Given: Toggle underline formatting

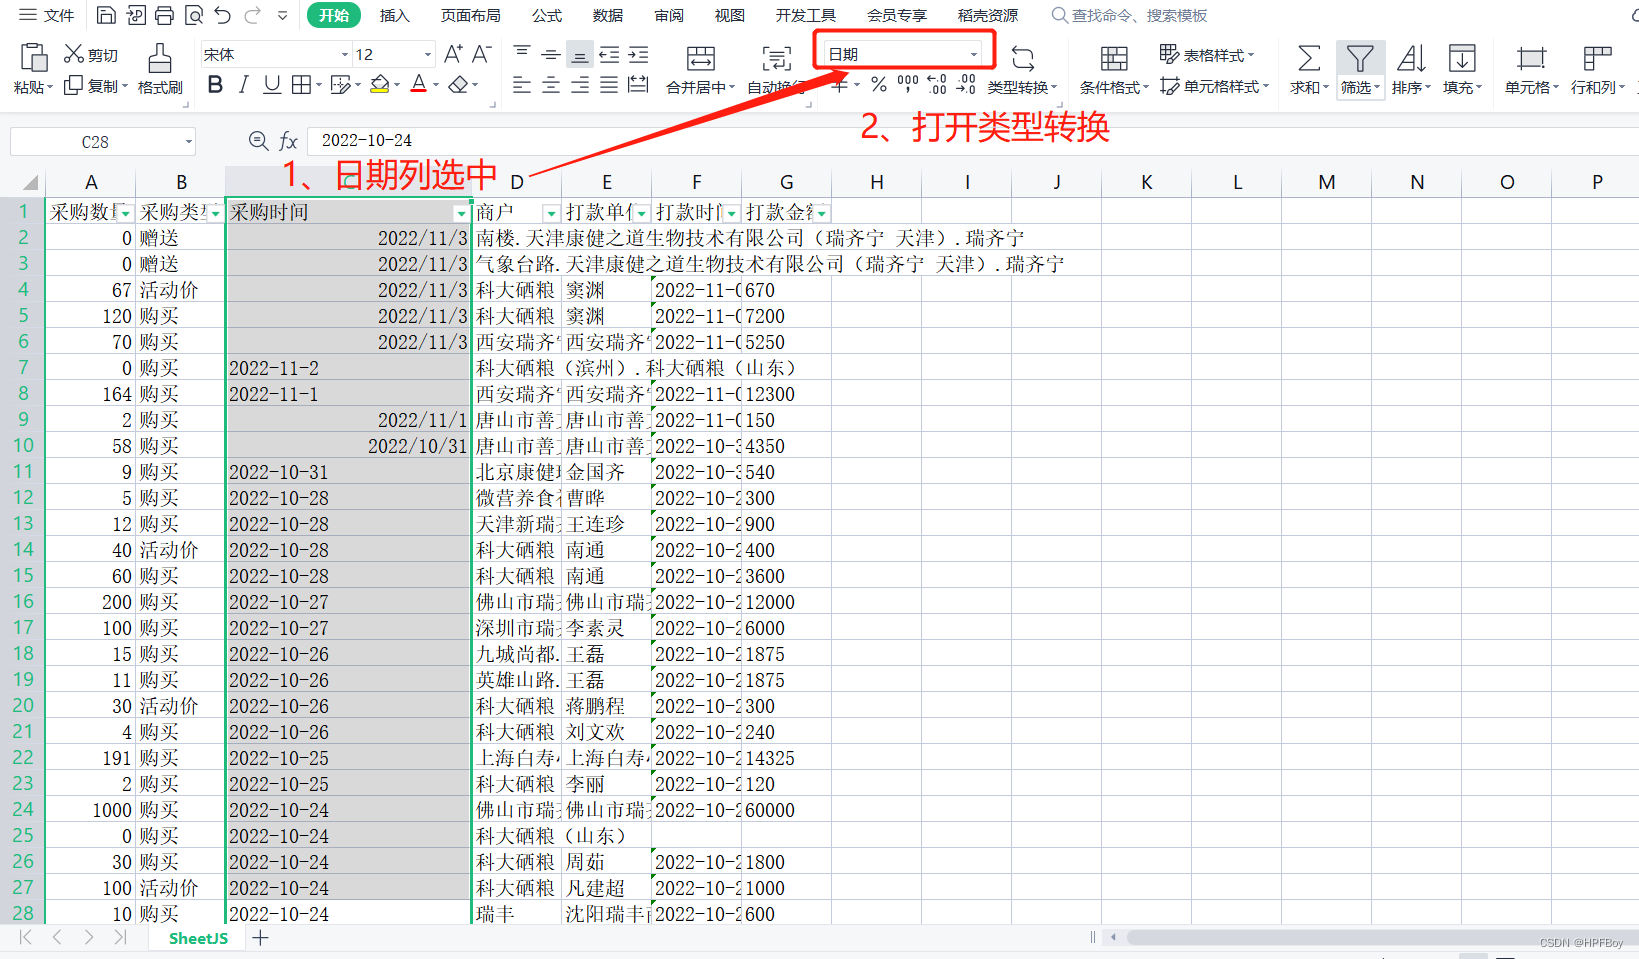Looking at the screenshot, I should coord(271,85).
